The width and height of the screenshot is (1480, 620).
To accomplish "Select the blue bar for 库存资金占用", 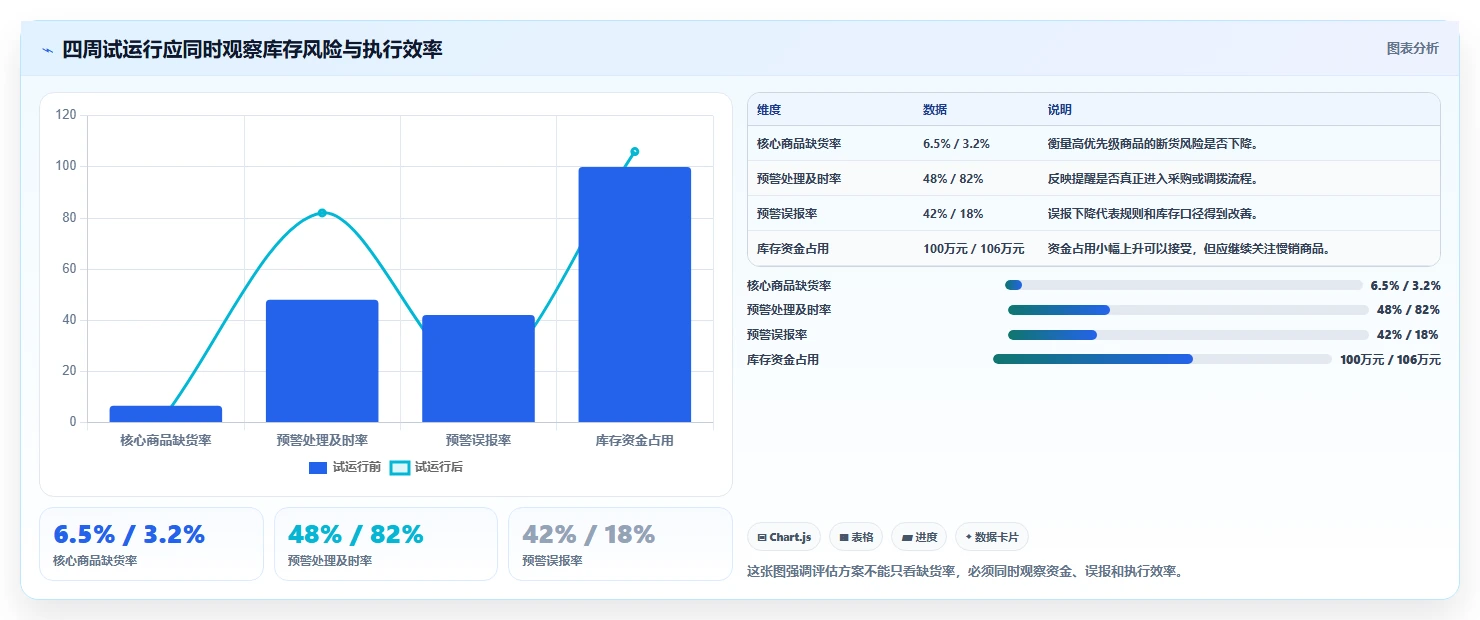I will tap(635, 295).
